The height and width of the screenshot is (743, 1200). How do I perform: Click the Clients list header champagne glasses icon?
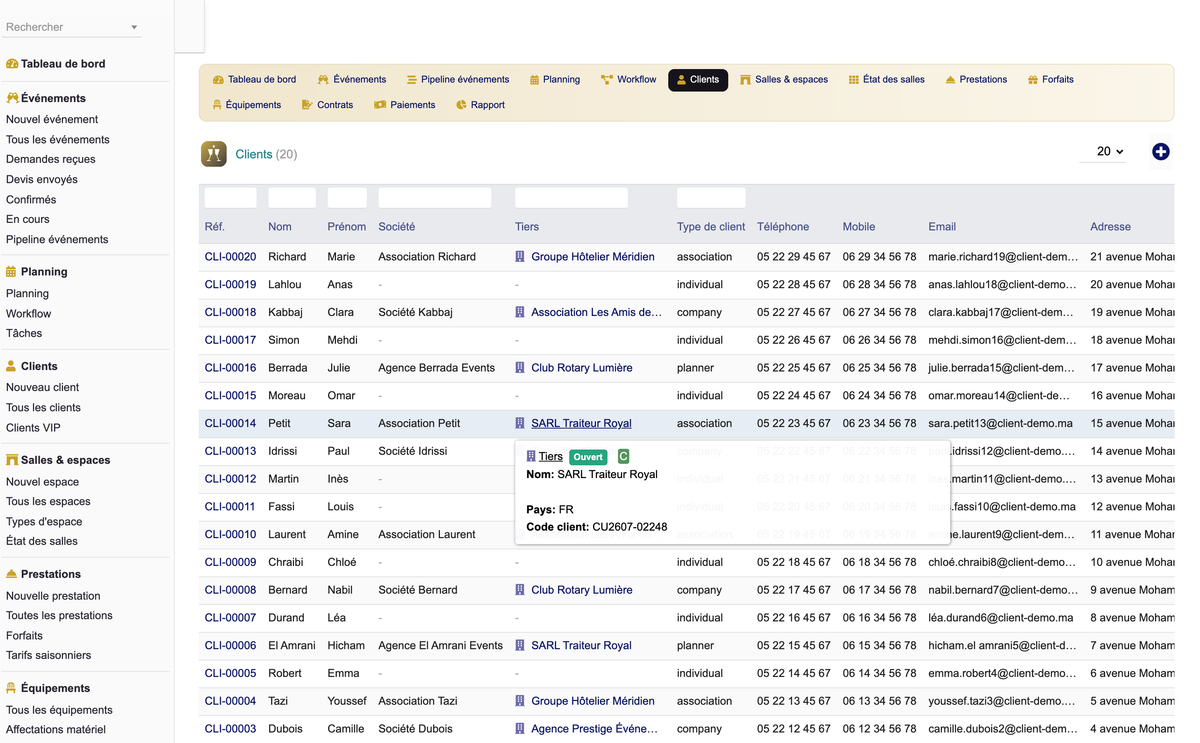click(x=214, y=154)
